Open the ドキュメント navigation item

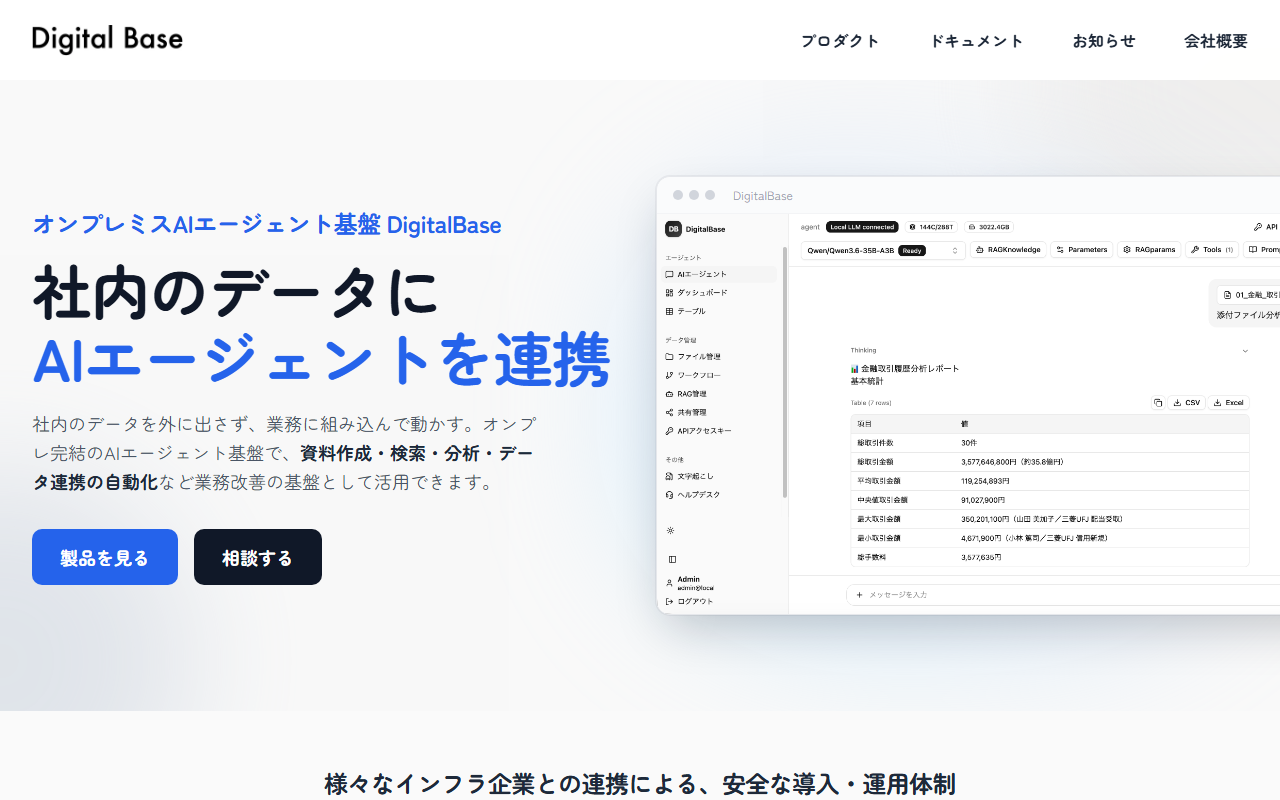[x=977, y=41]
